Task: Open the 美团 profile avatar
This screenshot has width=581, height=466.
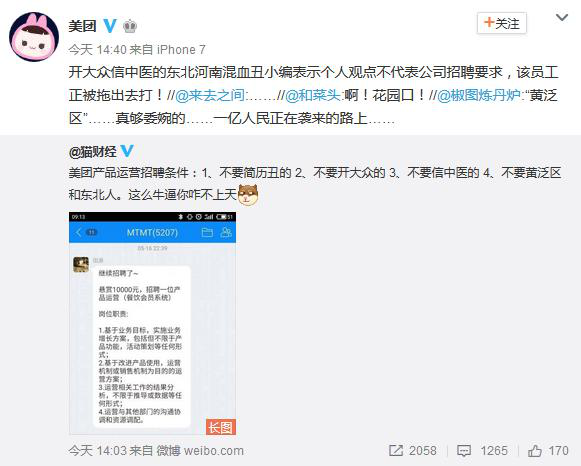Action: tap(34, 36)
